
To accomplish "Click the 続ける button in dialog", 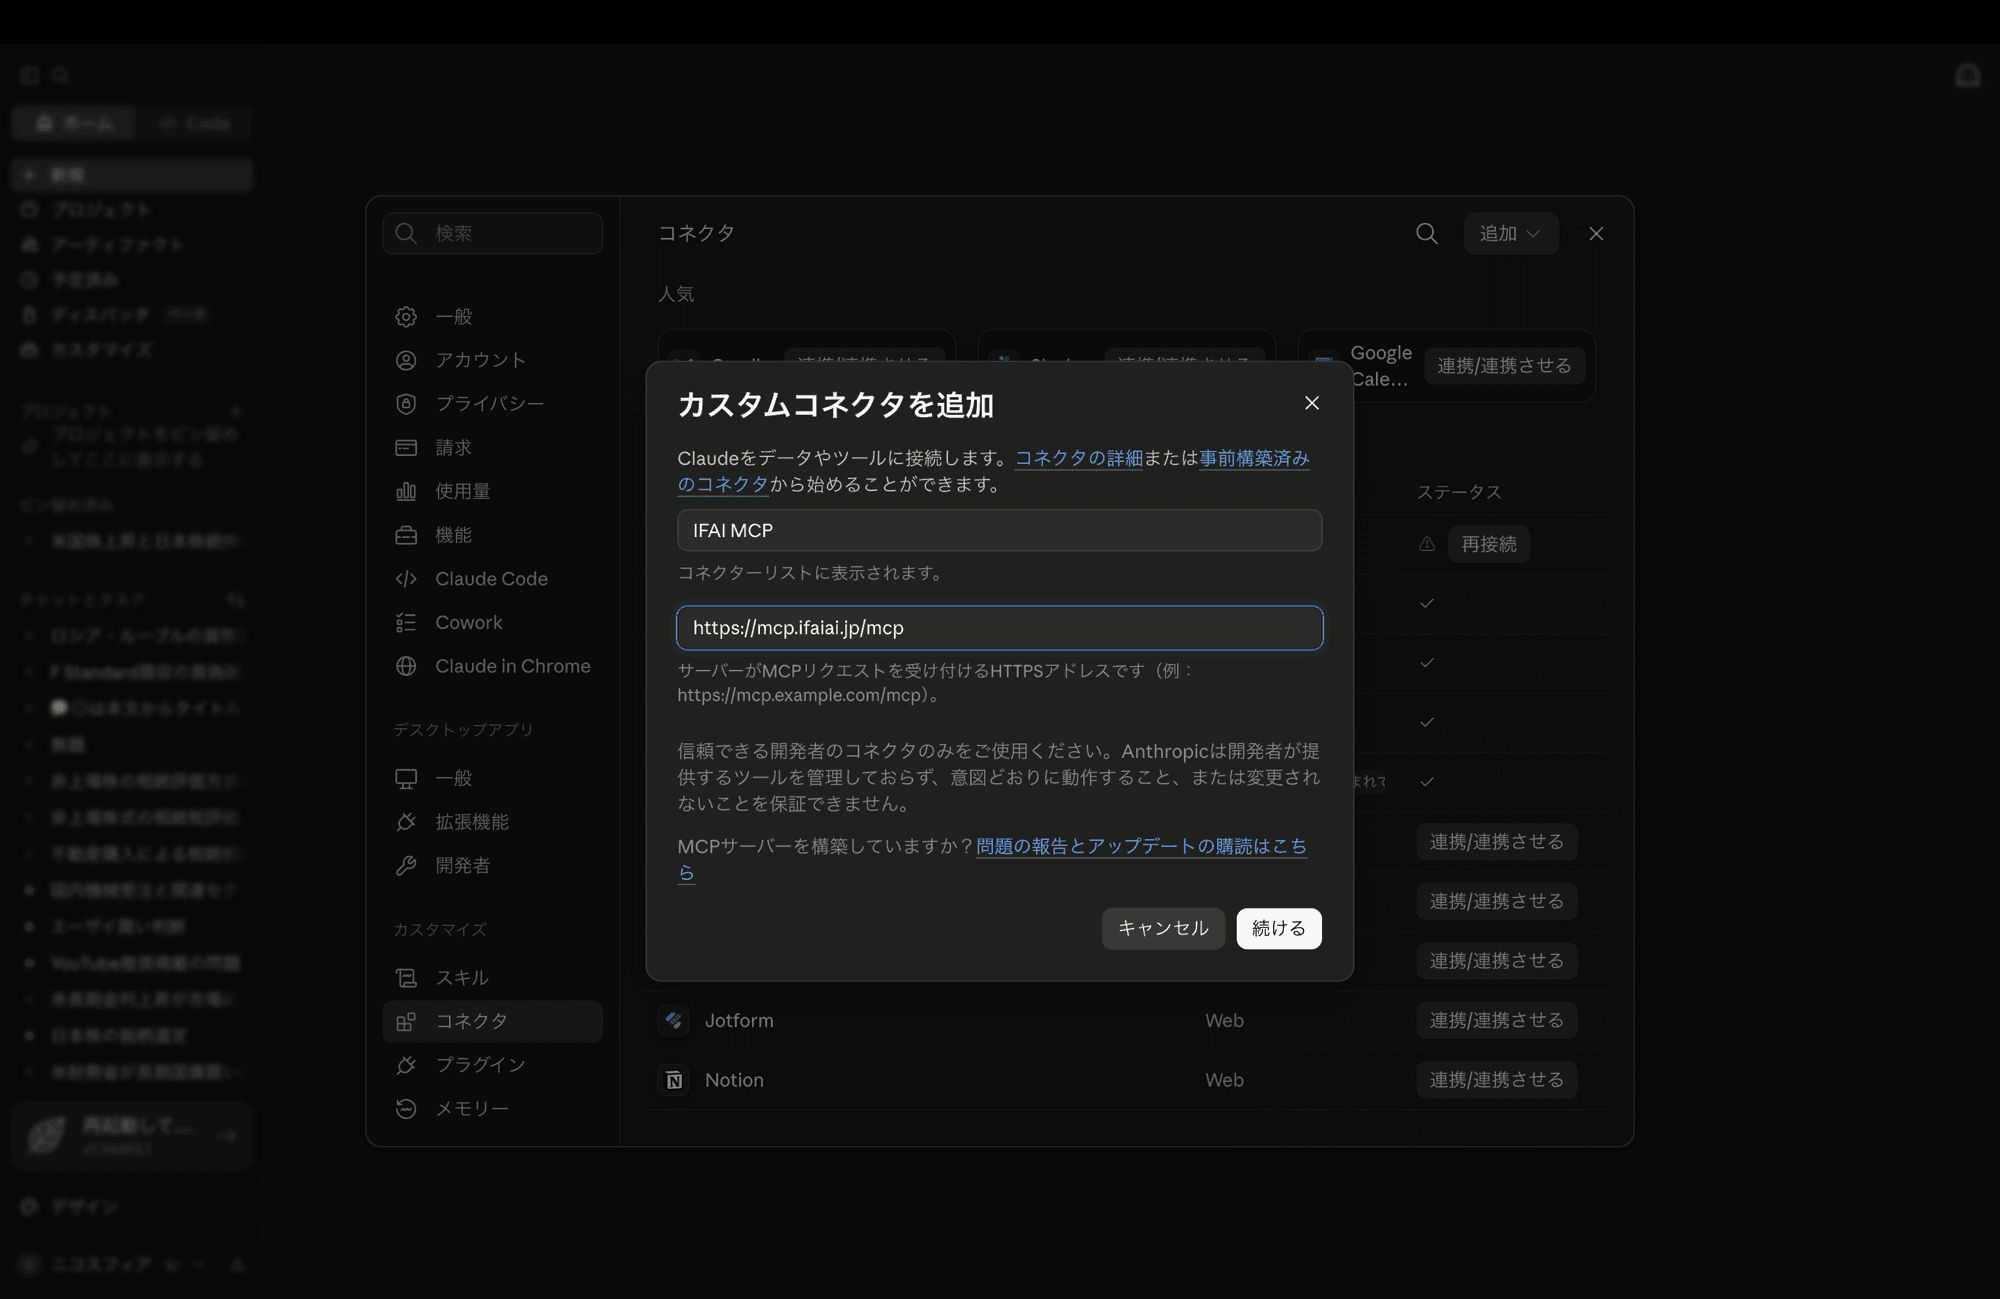I will (1278, 928).
